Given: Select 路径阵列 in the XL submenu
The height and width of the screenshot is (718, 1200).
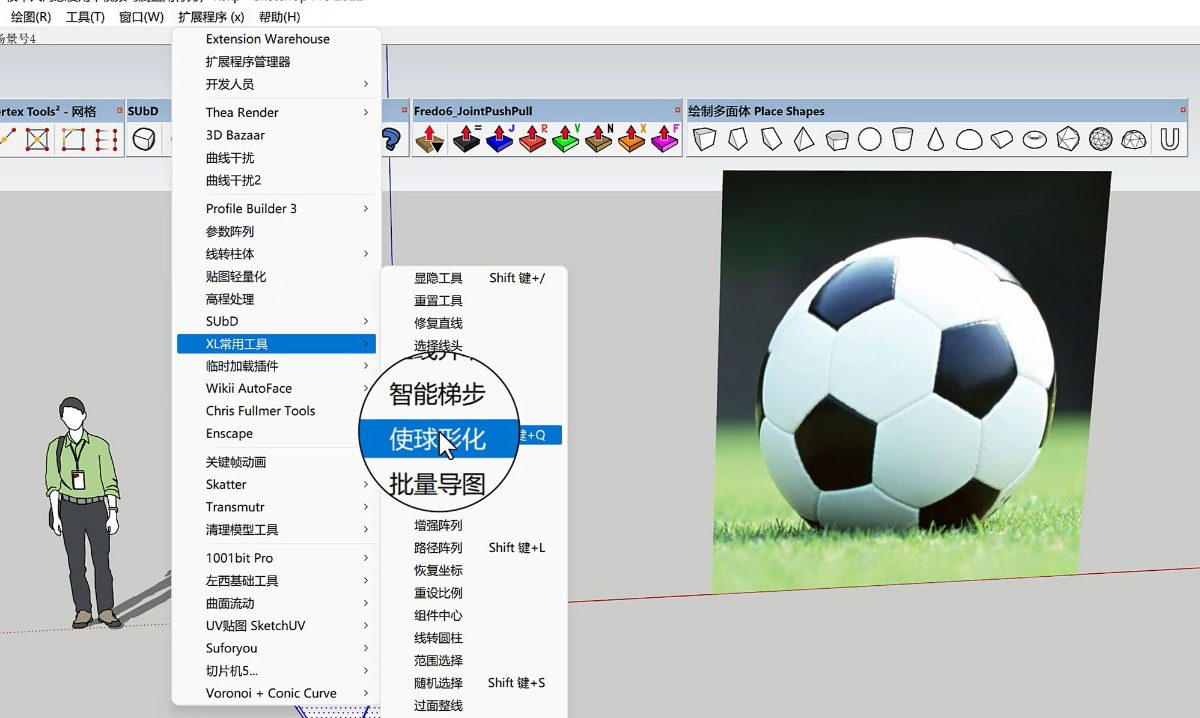Looking at the screenshot, I should 474,548.
